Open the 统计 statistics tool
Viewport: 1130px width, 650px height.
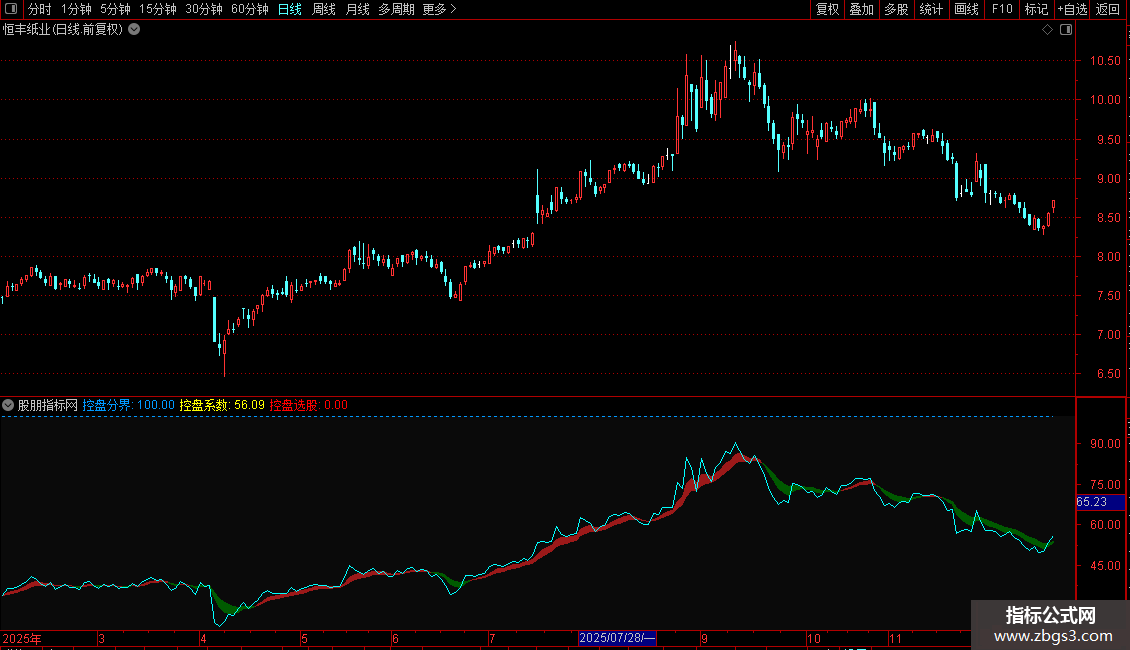[931, 9]
